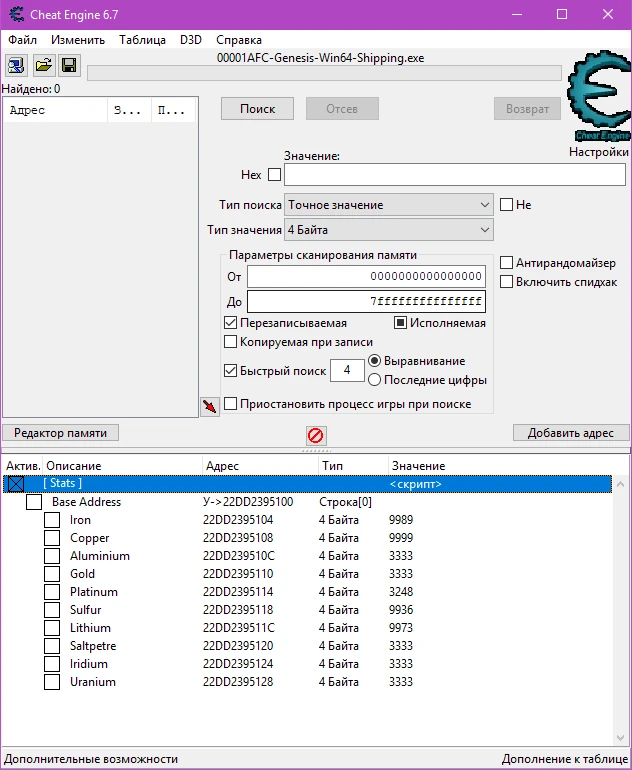Click Дополнительные возможности in status bar
632x770 pixels.
[x=91, y=759]
